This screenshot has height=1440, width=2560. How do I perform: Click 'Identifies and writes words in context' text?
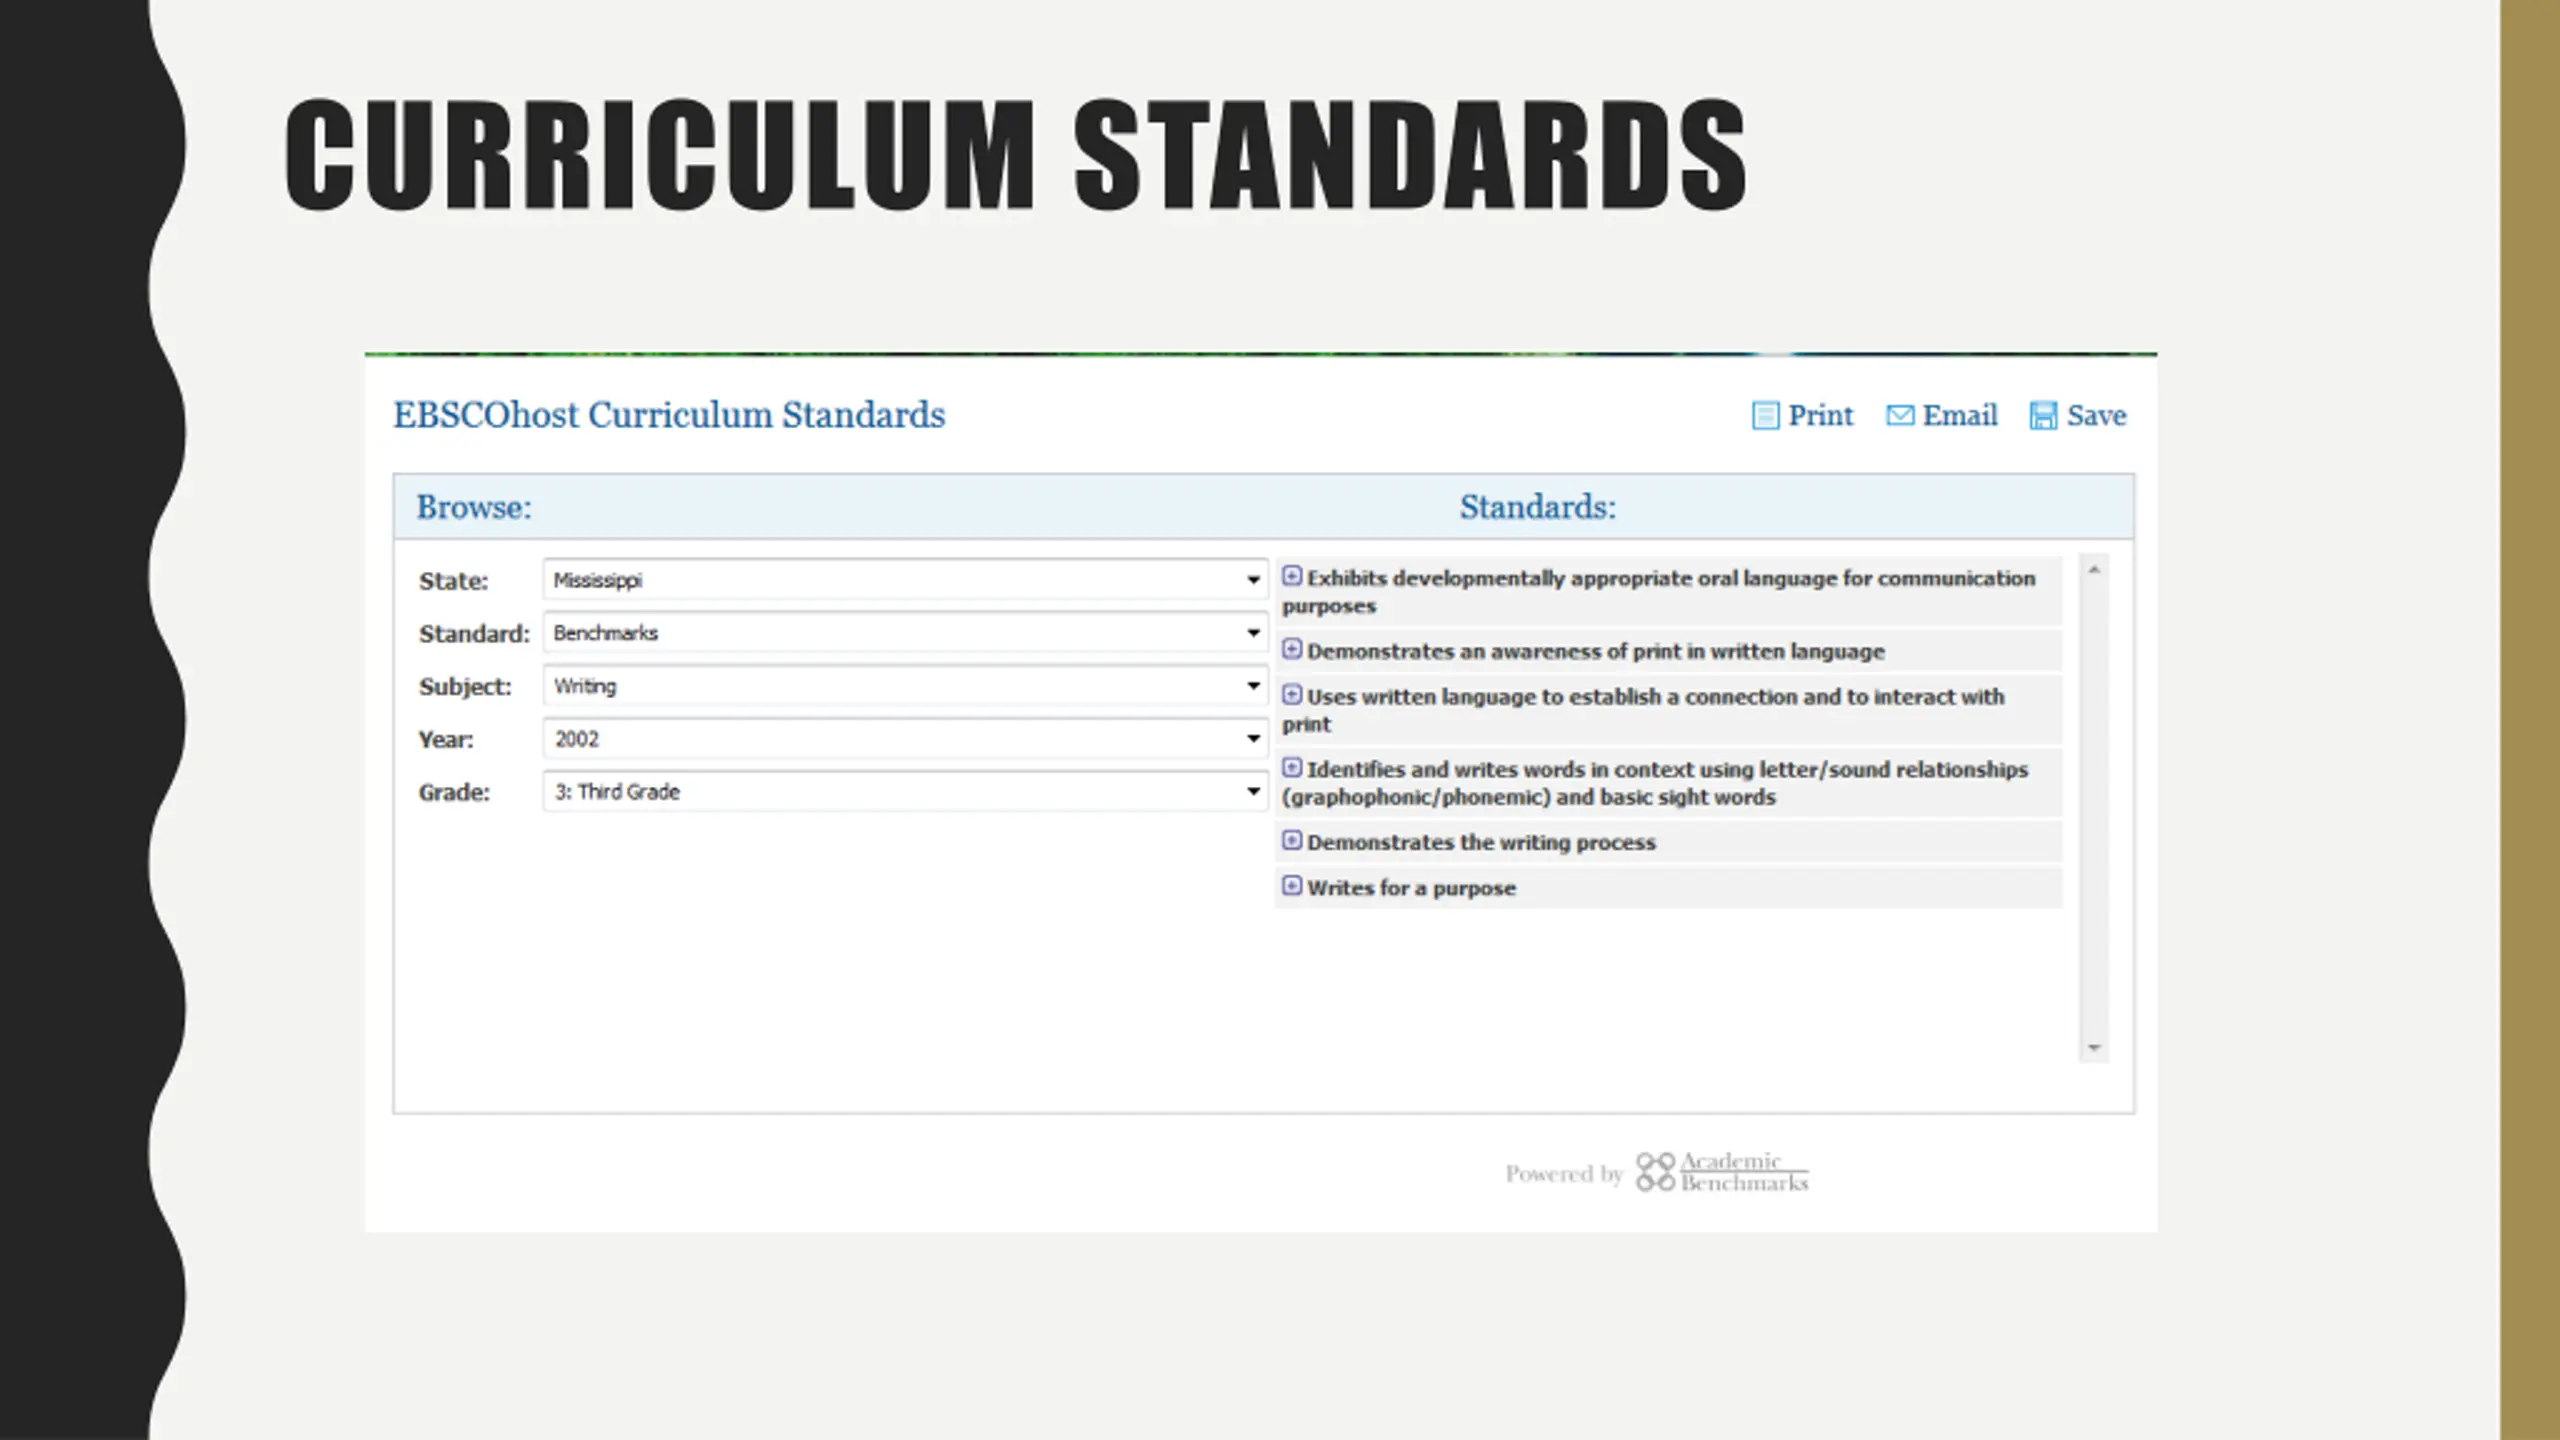point(1655,783)
